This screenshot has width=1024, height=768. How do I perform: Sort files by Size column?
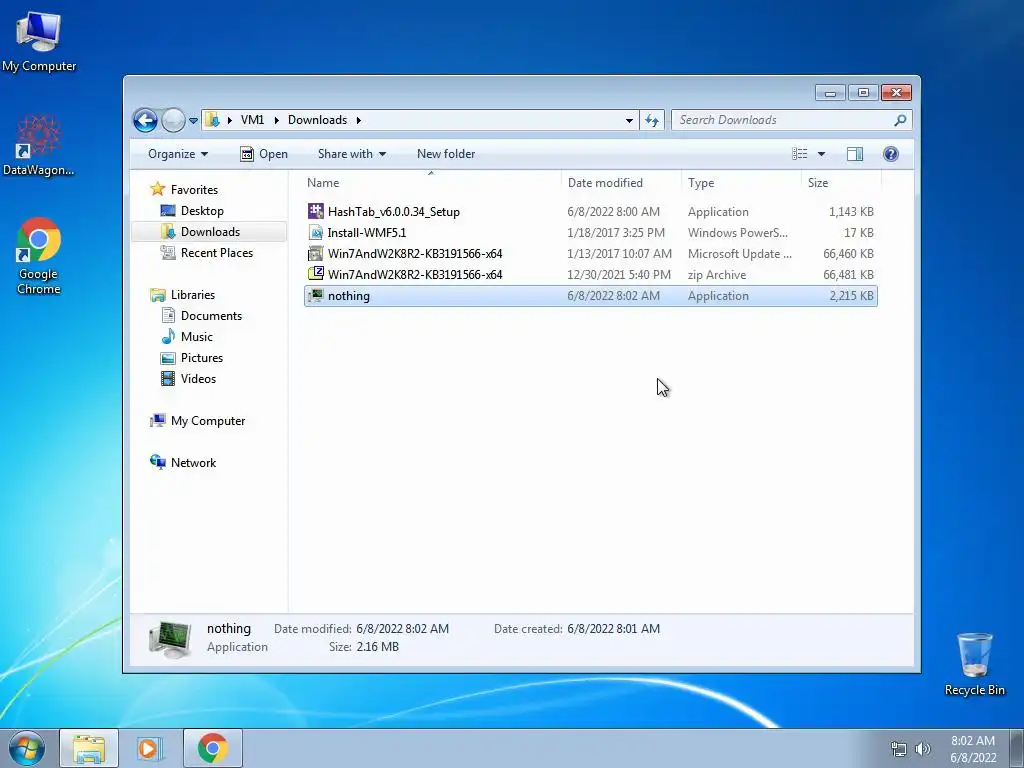pos(841,183)
